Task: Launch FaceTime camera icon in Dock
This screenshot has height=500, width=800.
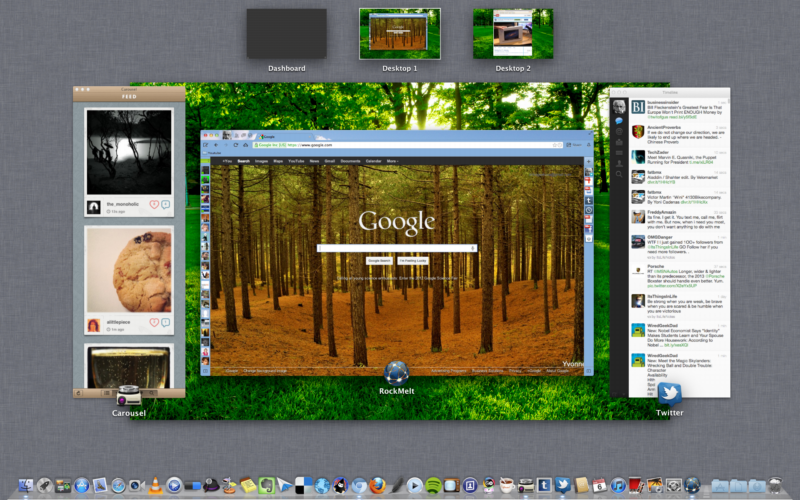Action: click(x=136, y=485)
